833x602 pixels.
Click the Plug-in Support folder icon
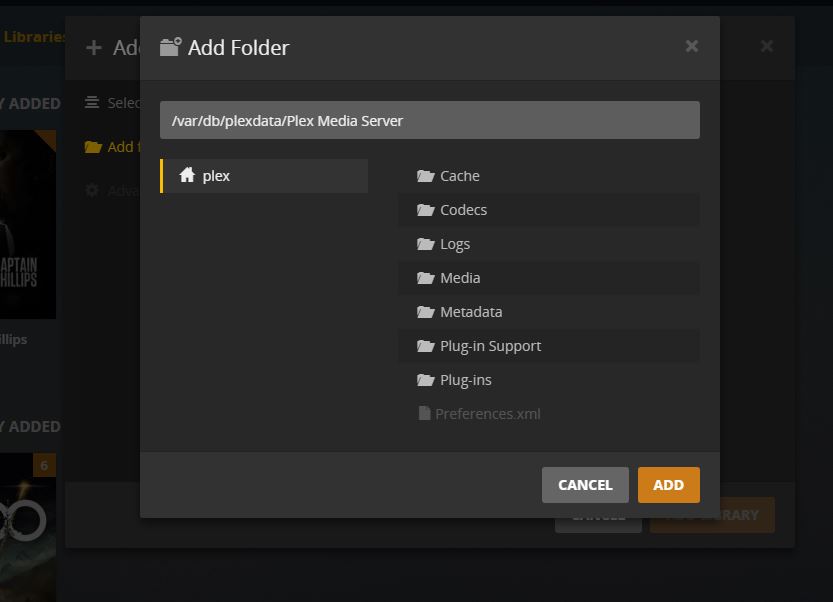425,346
